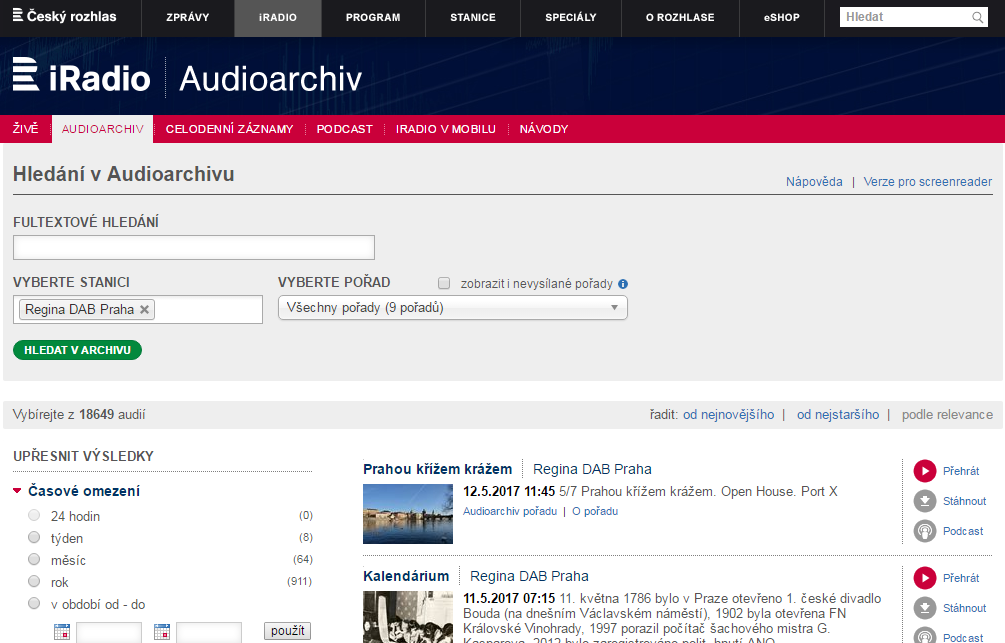1005x643 pixels.
Task: Play the Kalendárium episode
Action: 924,578
